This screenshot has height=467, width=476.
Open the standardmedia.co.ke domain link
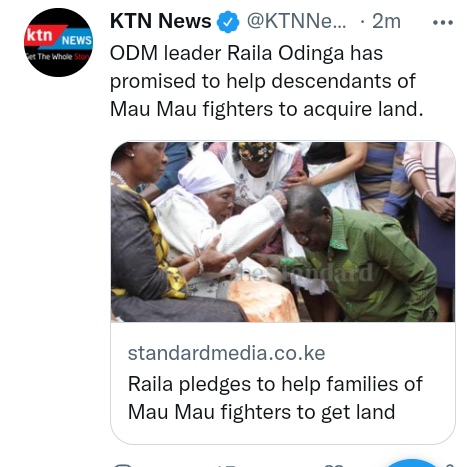(226, 353)
